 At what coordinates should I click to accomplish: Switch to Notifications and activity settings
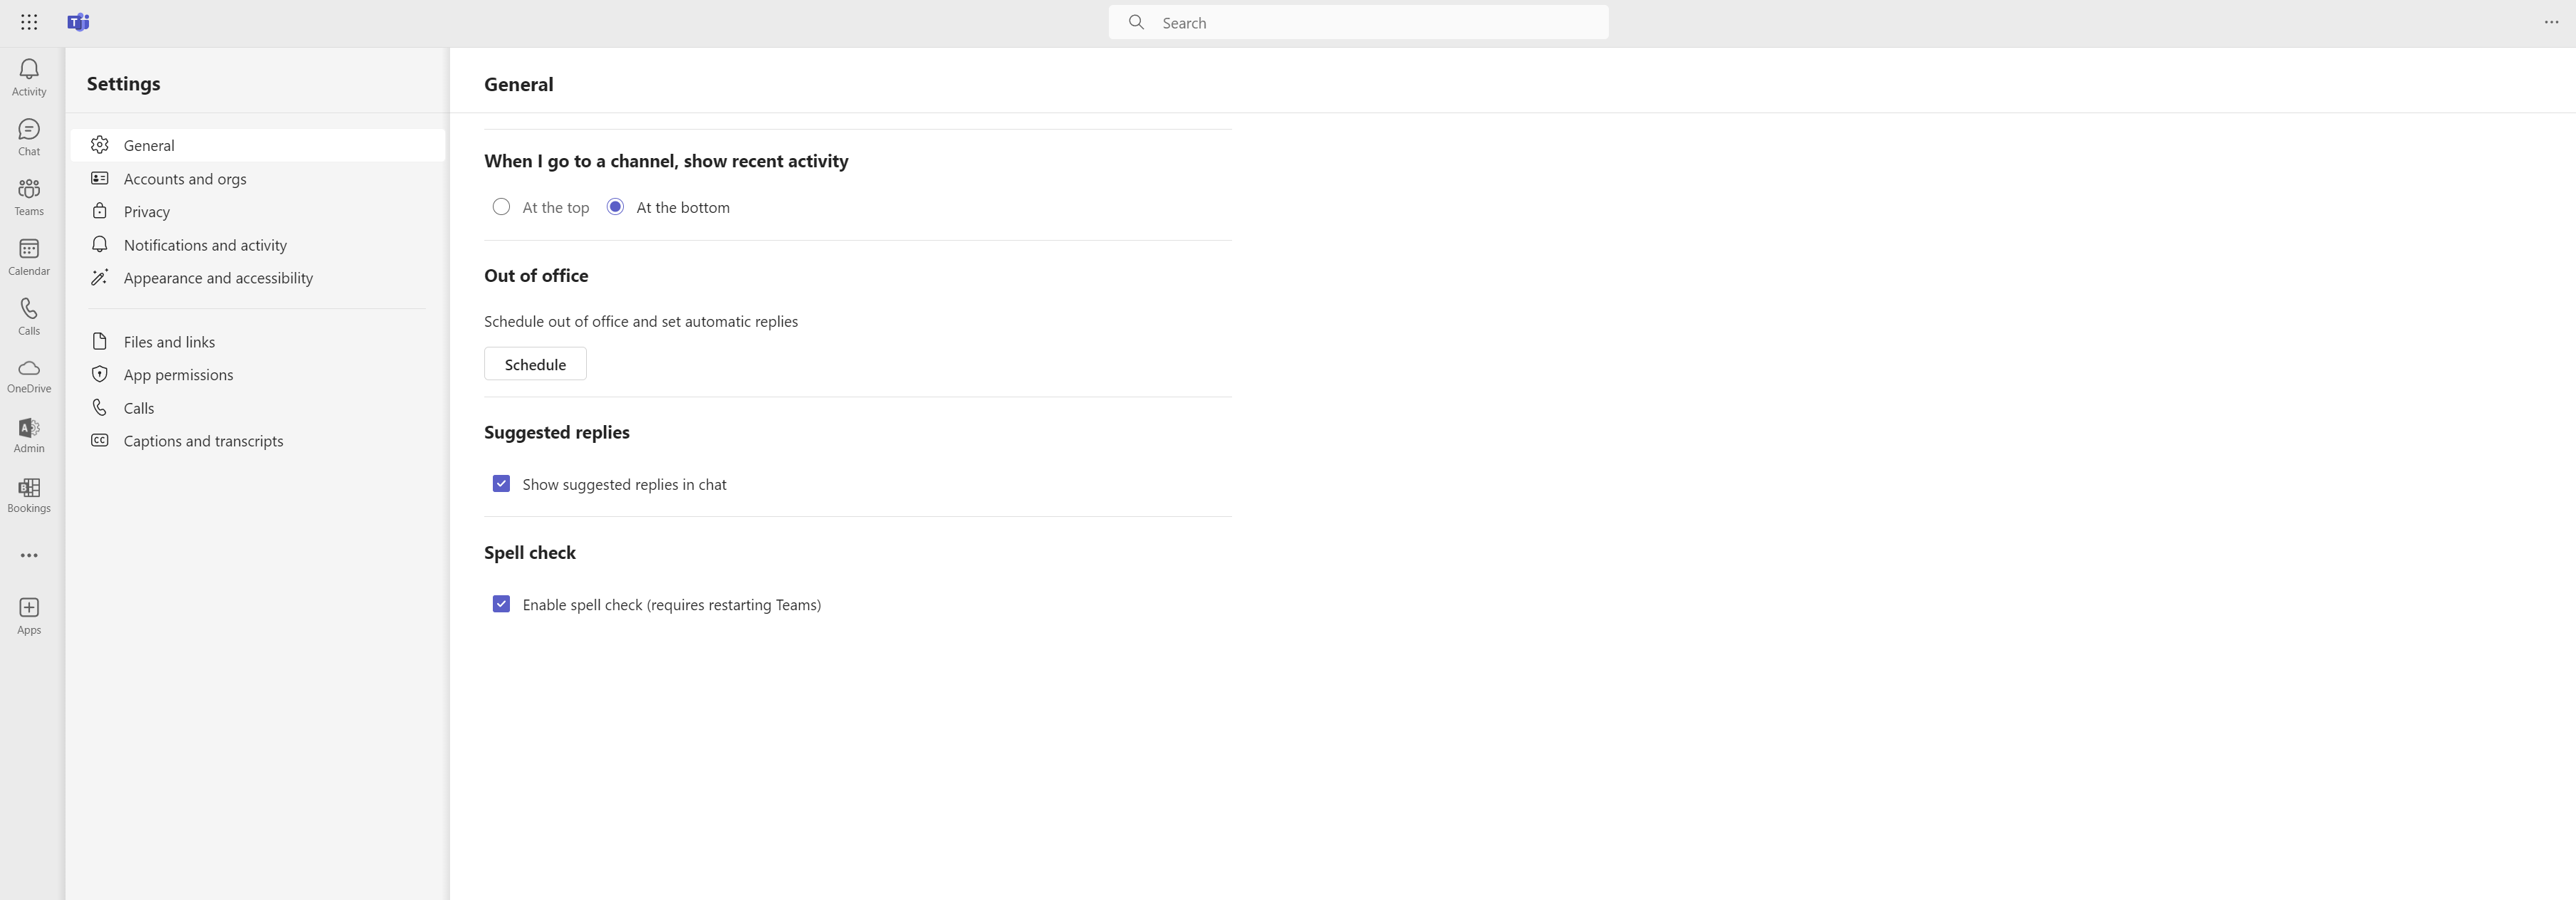(205, 245)
